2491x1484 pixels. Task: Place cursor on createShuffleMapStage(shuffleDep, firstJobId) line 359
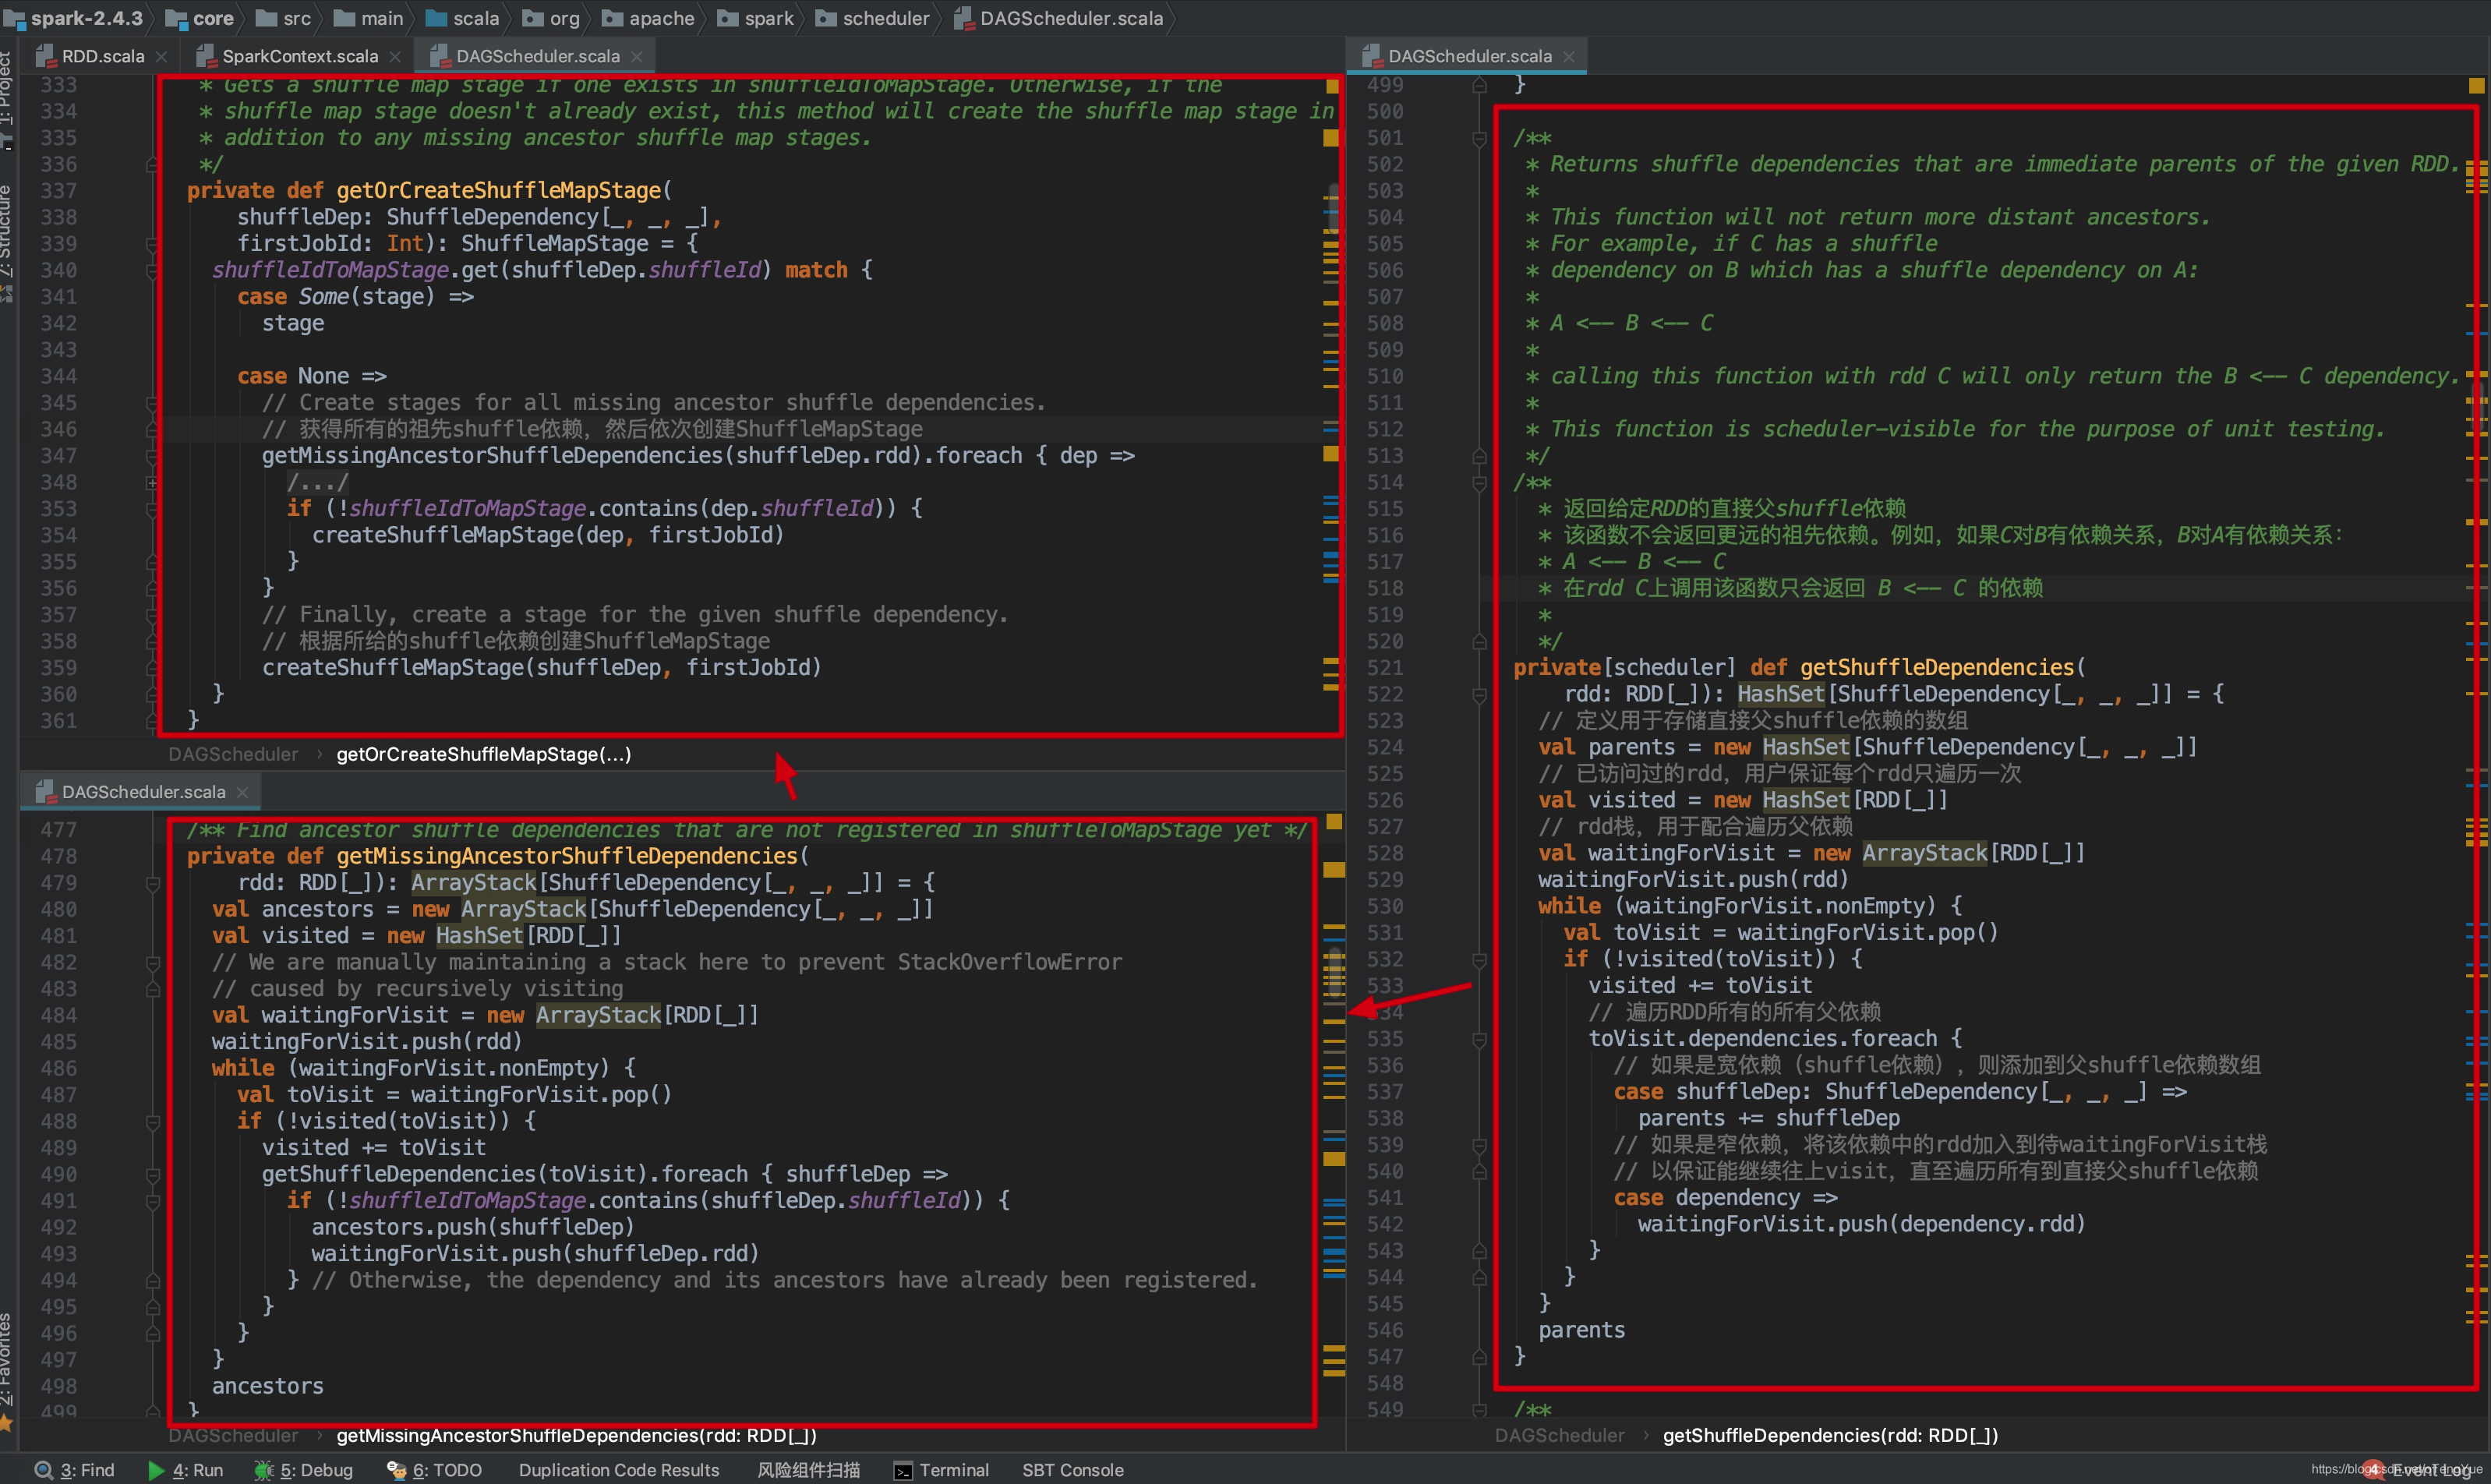click(541, 667)
